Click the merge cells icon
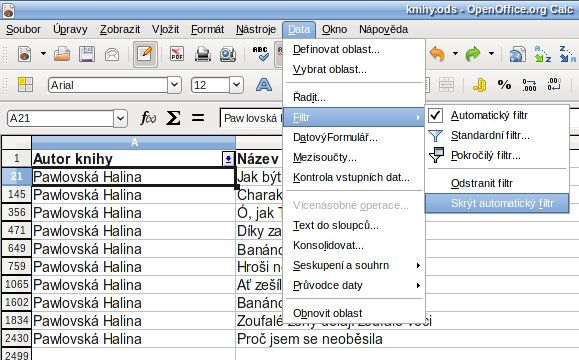 point(446,85)
